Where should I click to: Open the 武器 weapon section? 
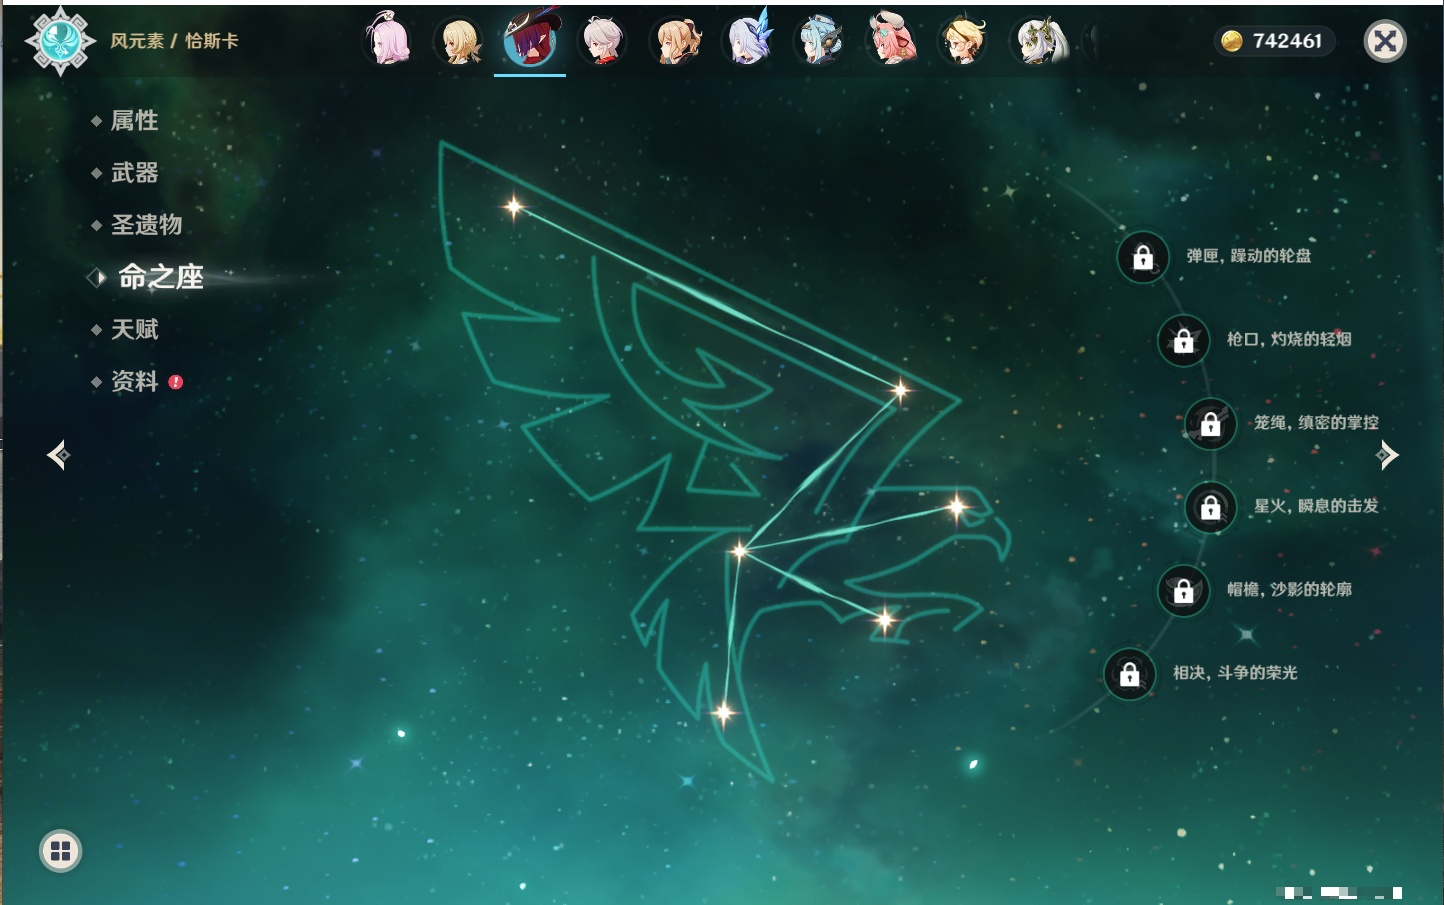pos(135,173)
